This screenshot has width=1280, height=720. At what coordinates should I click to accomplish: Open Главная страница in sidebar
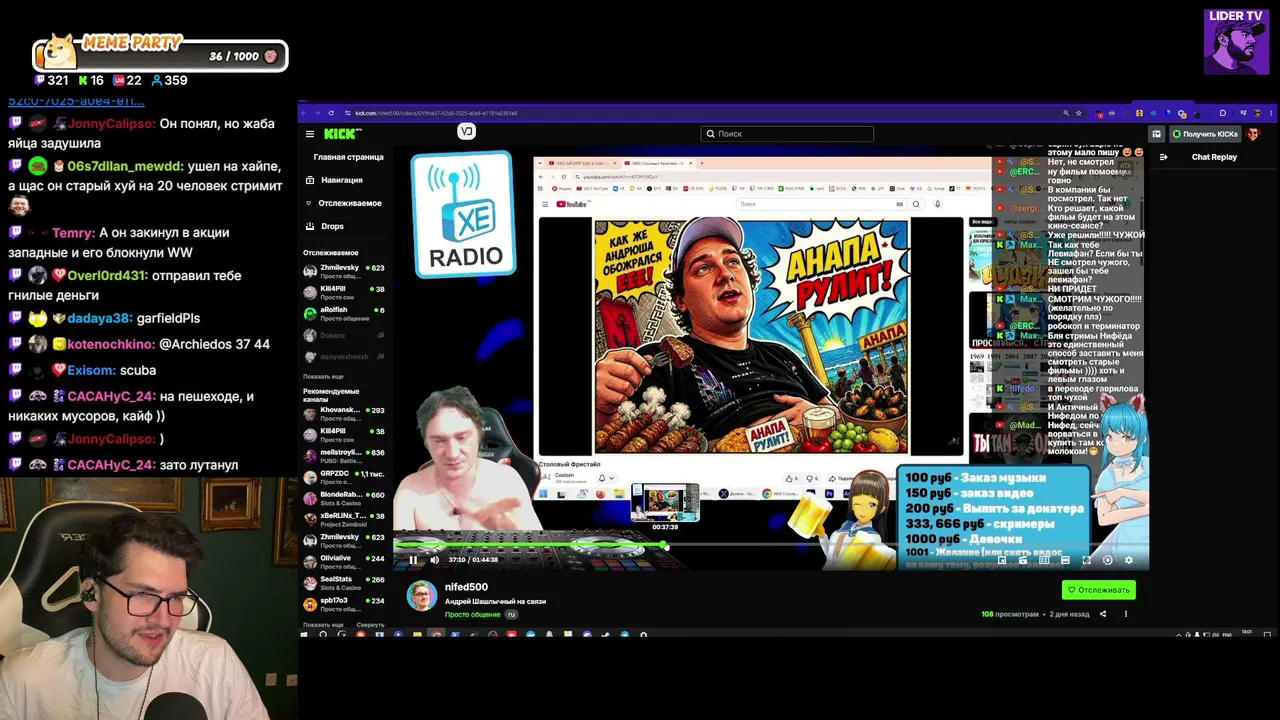[346, 157]
